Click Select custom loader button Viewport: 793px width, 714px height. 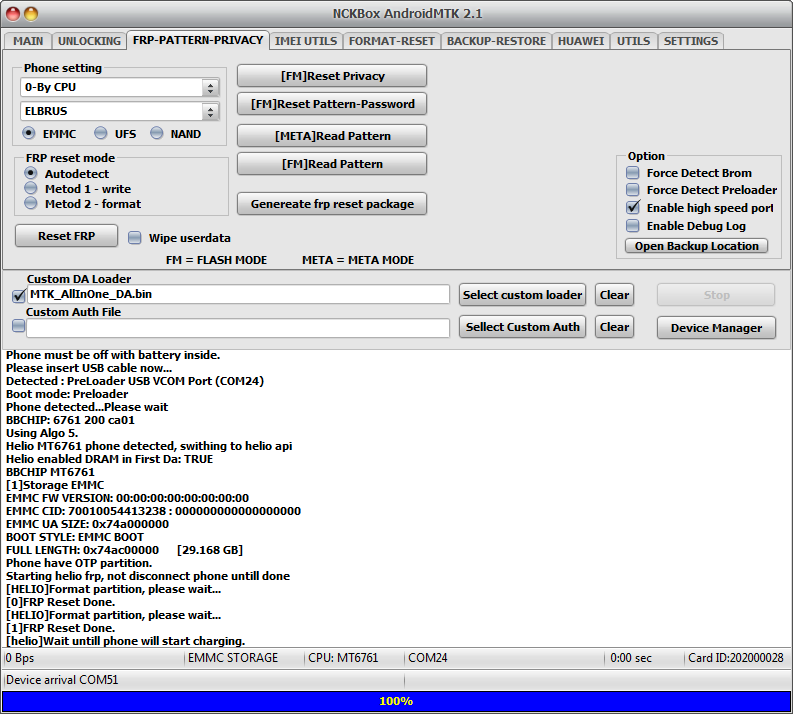click(x=522, y=295)
